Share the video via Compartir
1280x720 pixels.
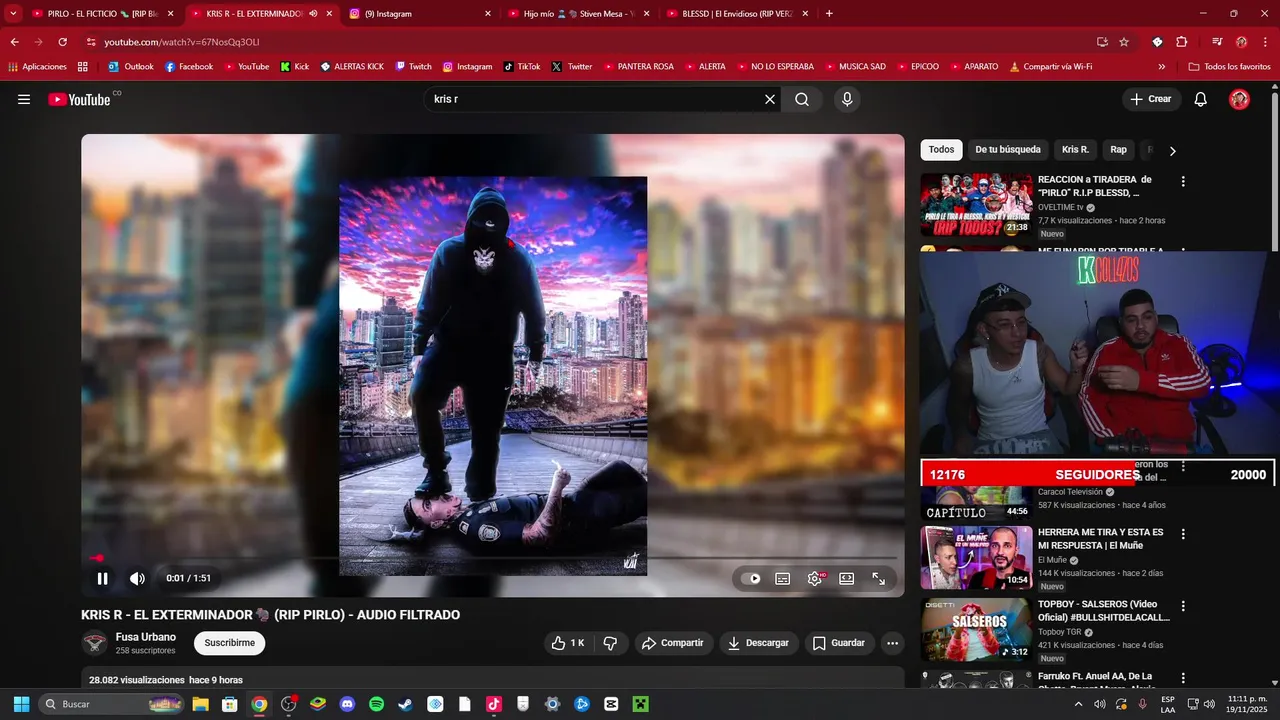673,643
